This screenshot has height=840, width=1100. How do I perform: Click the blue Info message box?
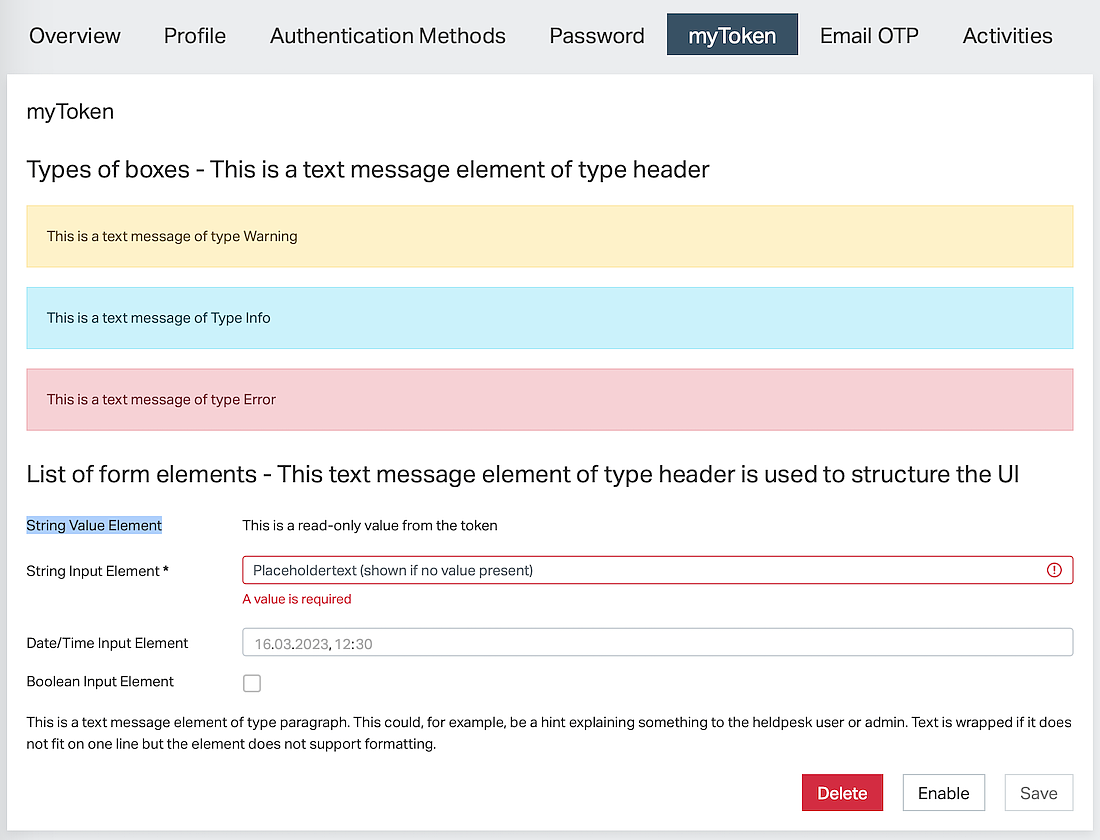pyautogui.click(x=550, y=318)
